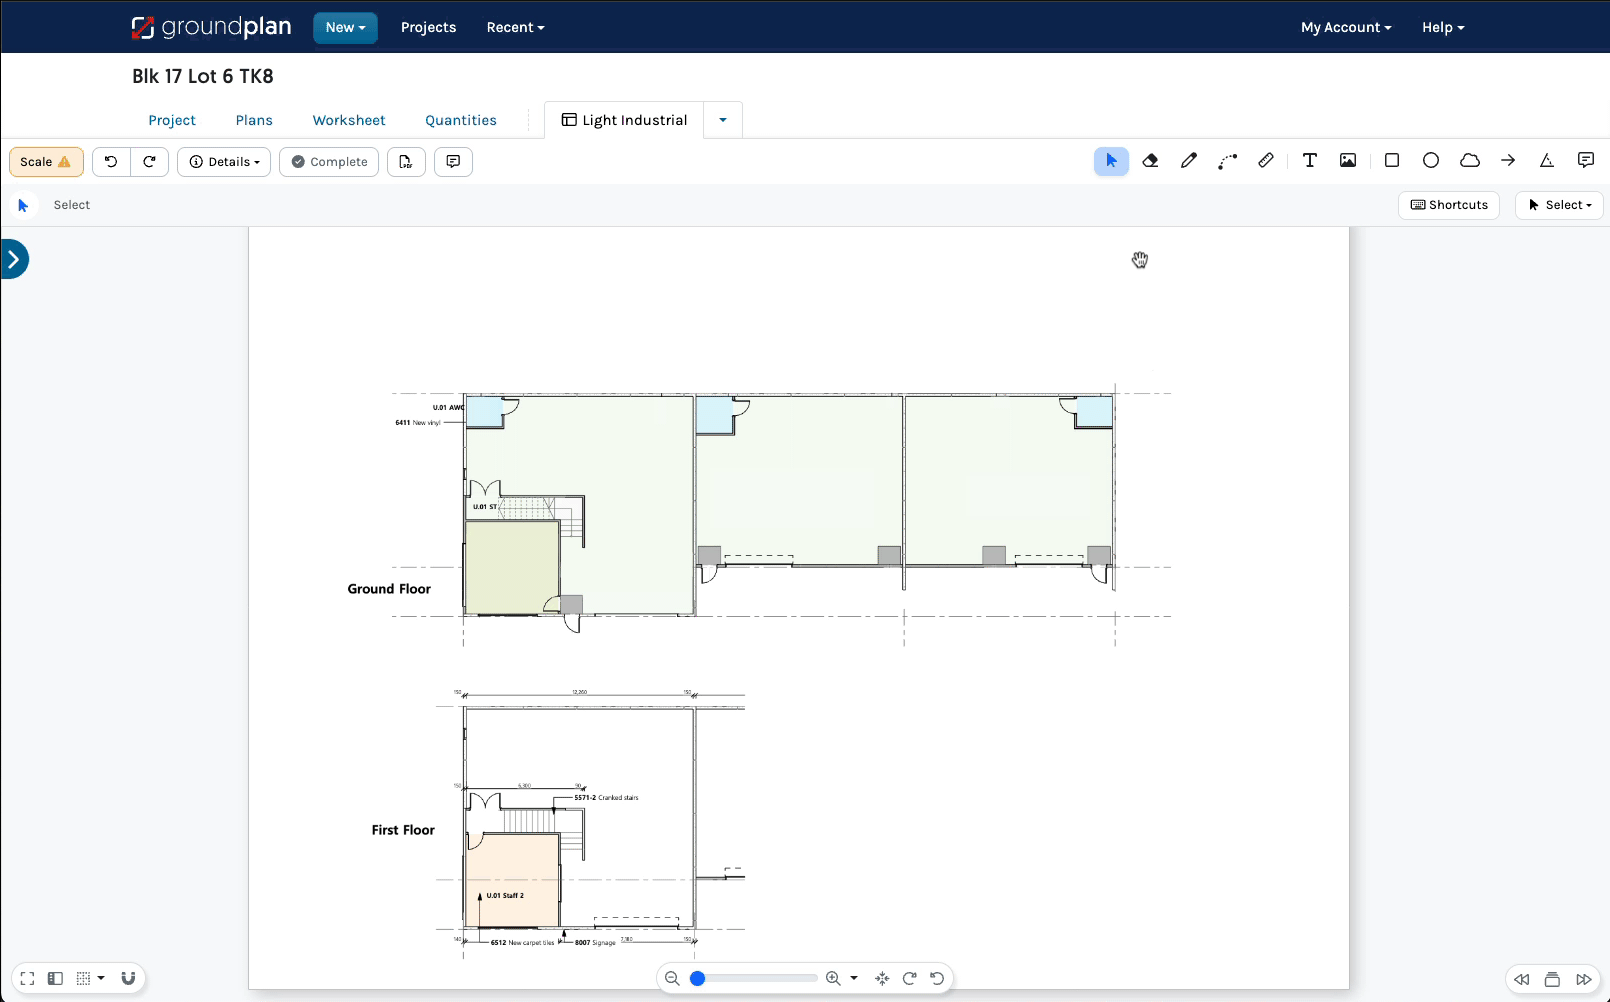Rotate plan counterclockwise
The image size is (1610, 1002).
[937, 979]
